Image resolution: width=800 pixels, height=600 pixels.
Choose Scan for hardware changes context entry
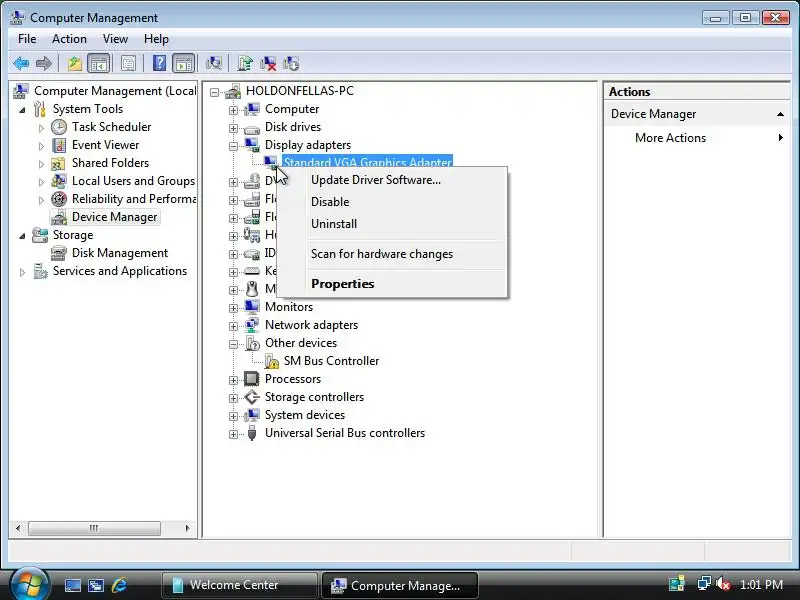(x=392, y=254)
